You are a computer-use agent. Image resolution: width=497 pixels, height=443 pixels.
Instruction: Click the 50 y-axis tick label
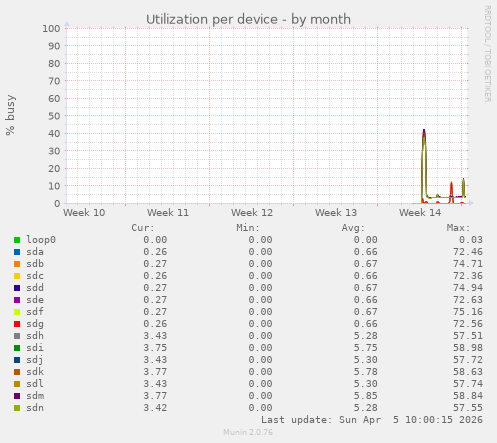coord(54,116)
